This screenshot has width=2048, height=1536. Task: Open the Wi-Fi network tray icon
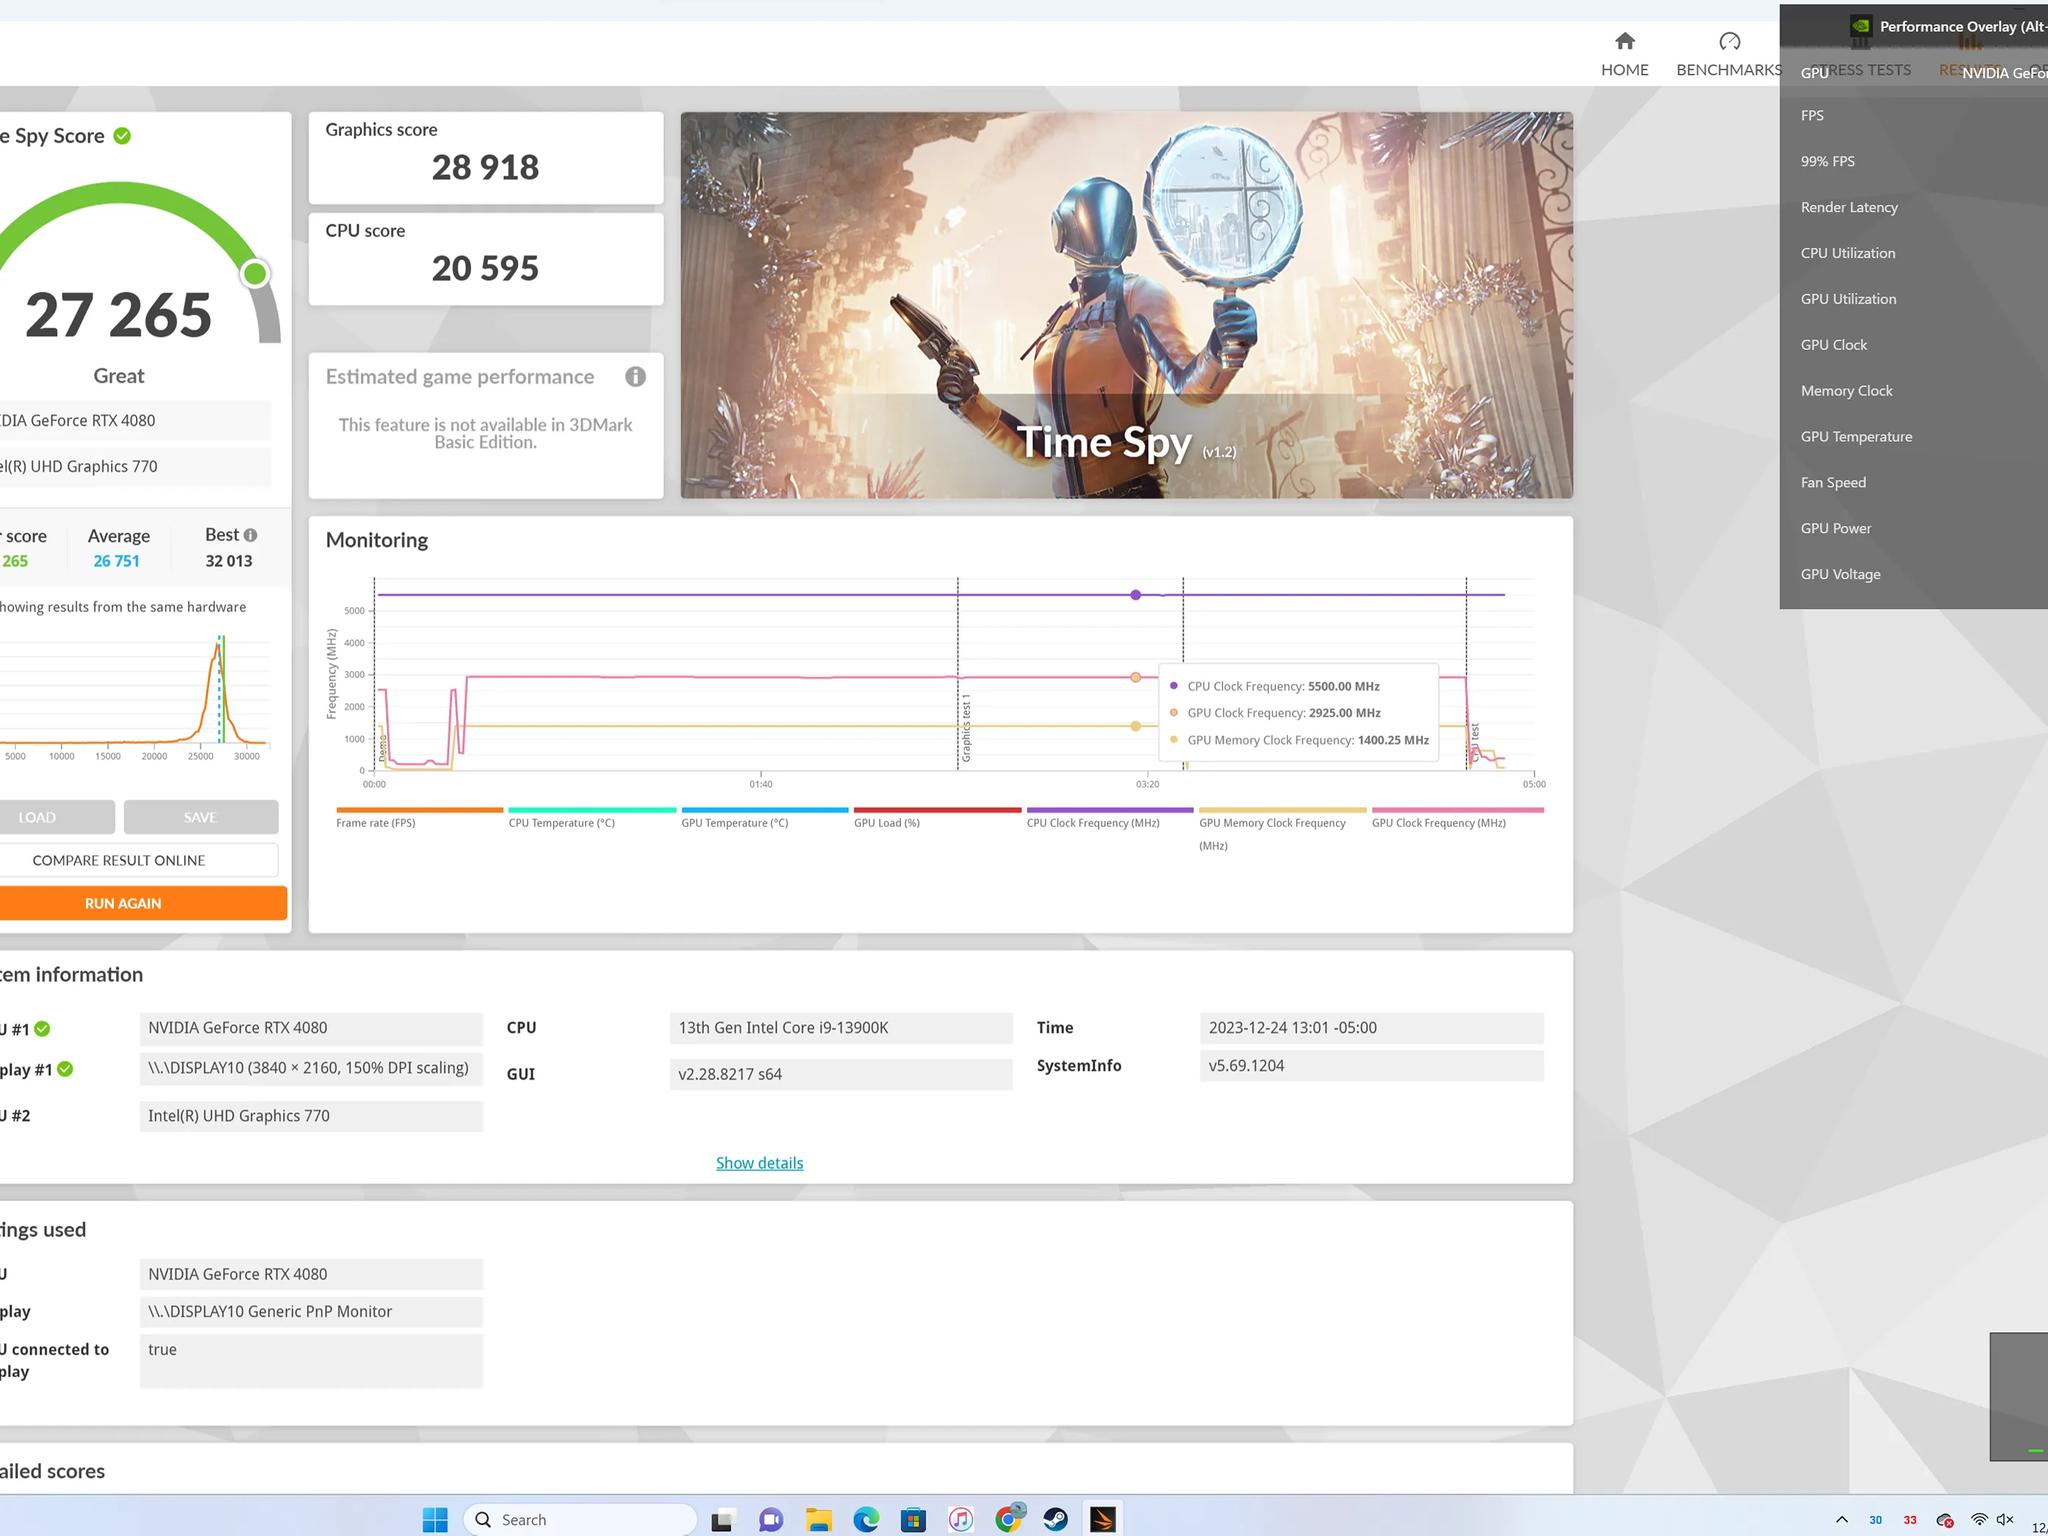1978,1520
